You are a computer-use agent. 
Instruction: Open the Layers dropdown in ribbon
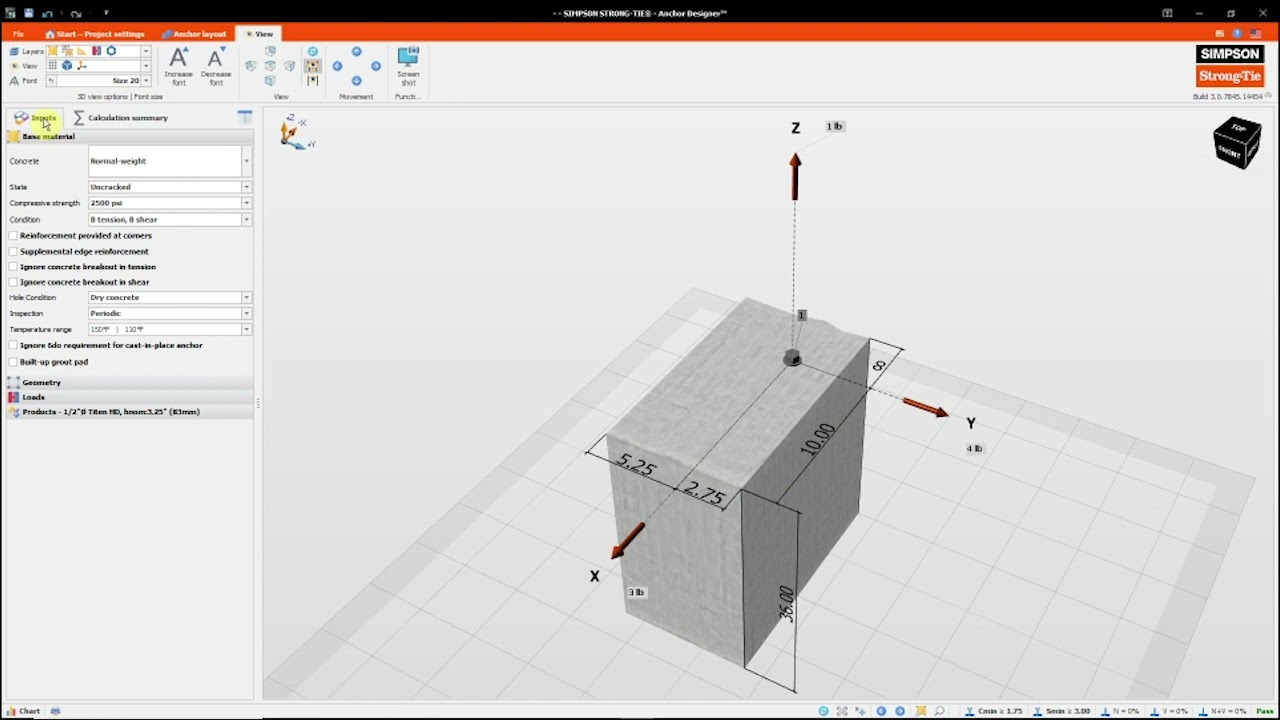click(x=146, y=51)
